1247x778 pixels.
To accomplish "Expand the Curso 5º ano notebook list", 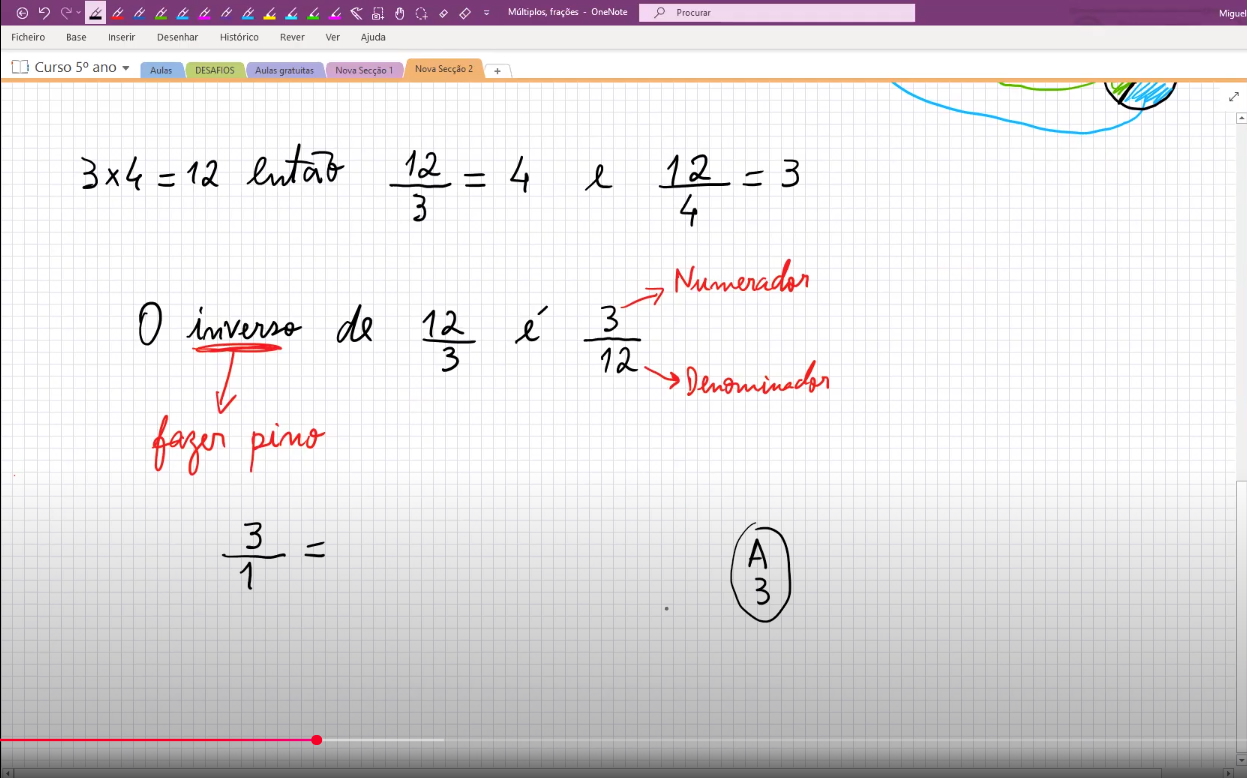I will pyautogui.click(x=126, y=68).
